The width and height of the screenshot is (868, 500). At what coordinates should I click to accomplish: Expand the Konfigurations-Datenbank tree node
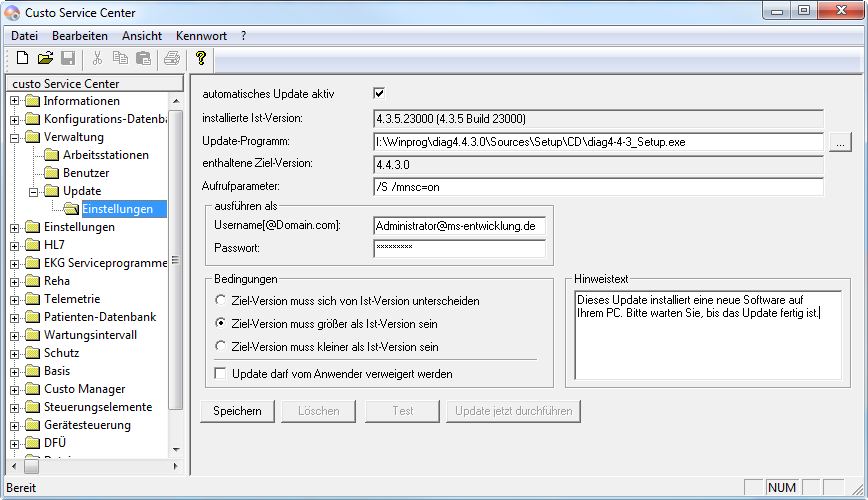14,119
